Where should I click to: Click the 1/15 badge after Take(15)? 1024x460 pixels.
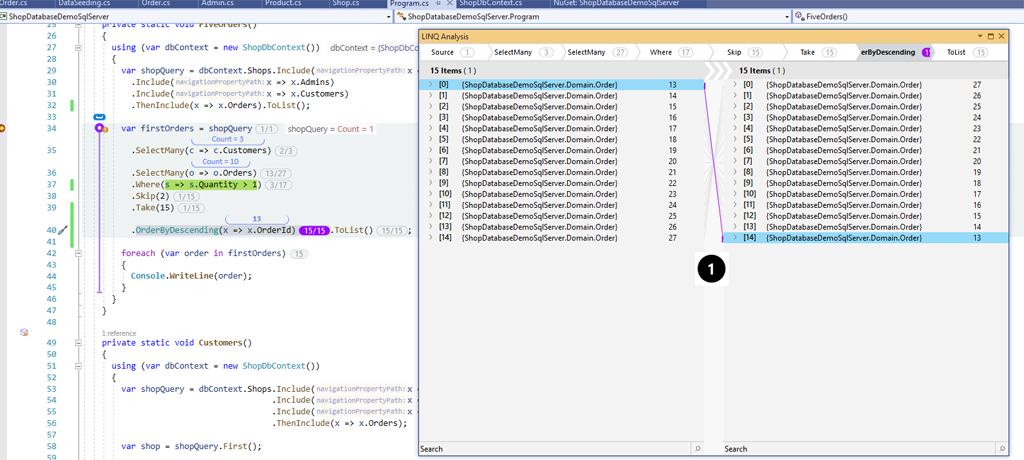193,208
